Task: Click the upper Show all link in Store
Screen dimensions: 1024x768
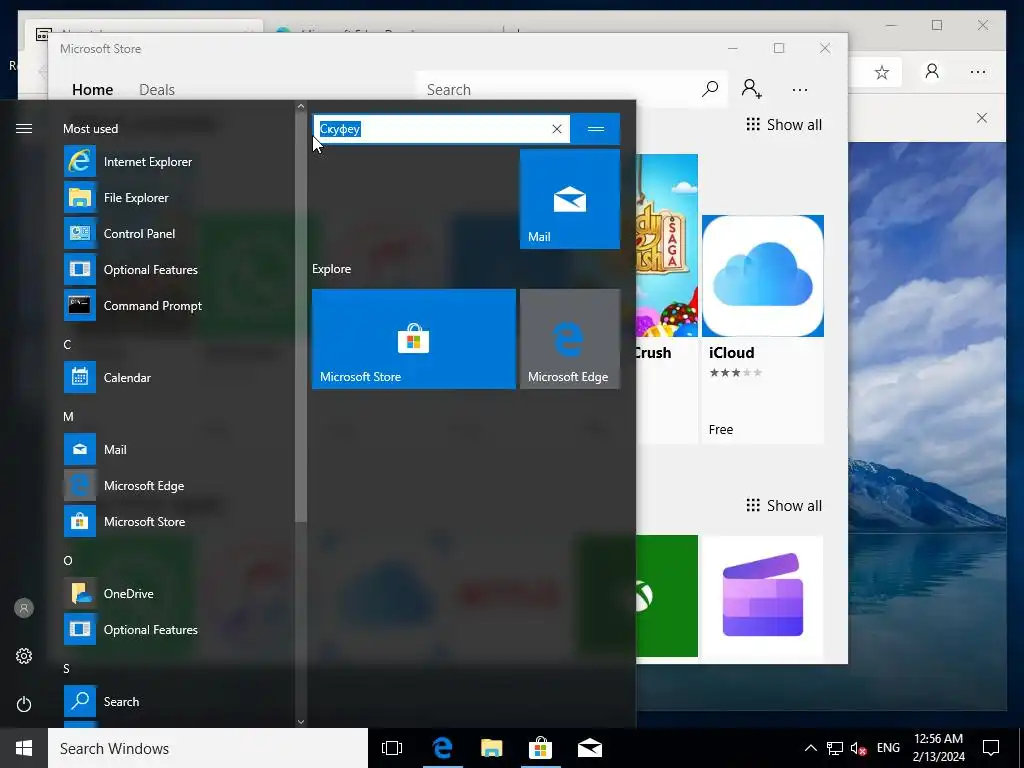Action: coord(784,125)
